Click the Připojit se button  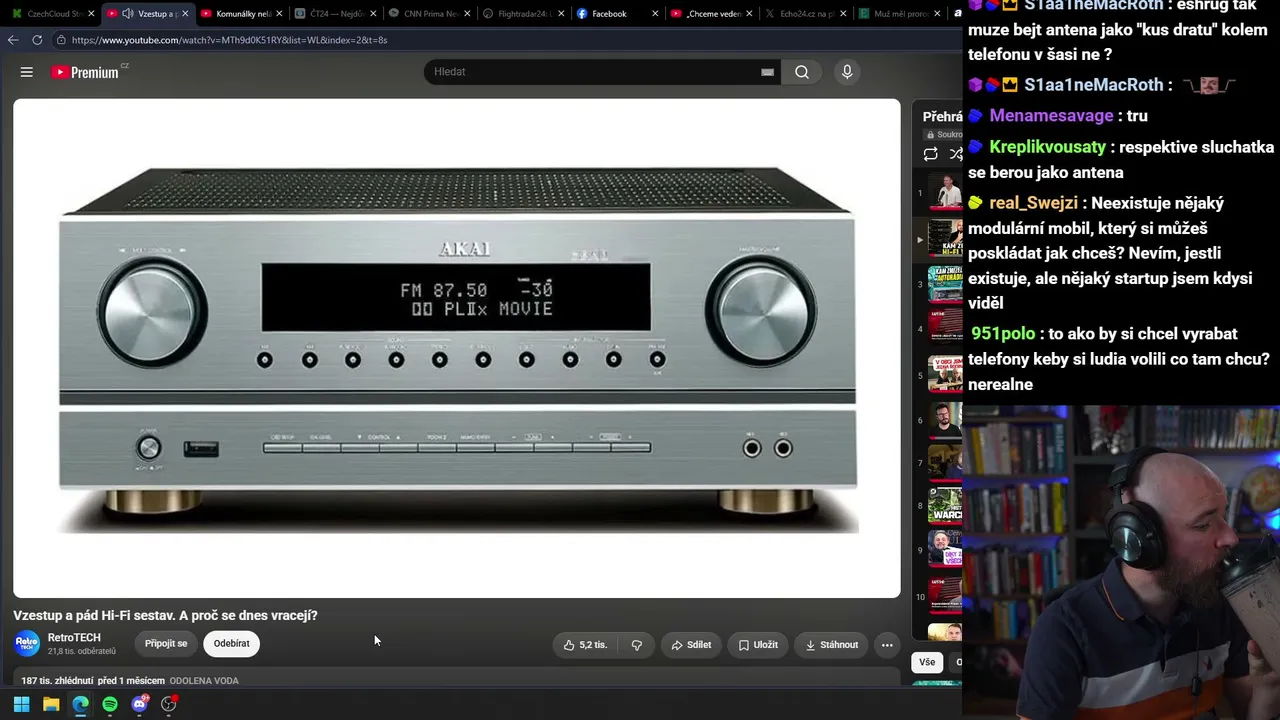pyautogui.click(x=166, y=644)
